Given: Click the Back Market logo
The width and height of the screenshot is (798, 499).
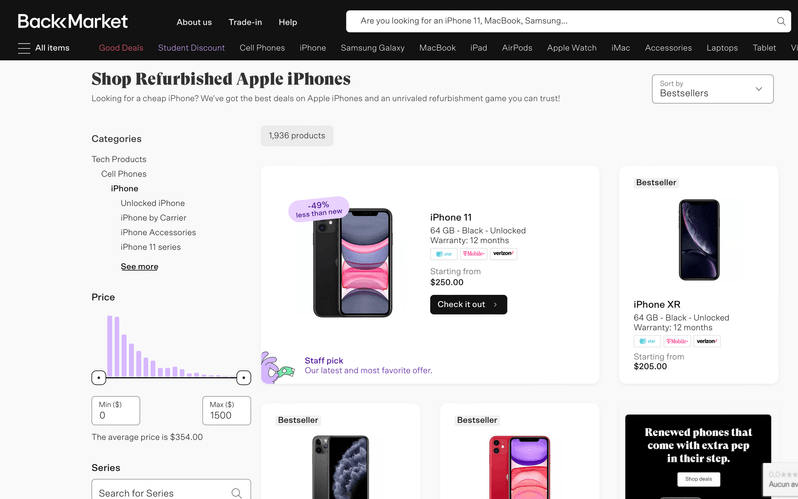Looking at the screenshot, I should point(72,21).
